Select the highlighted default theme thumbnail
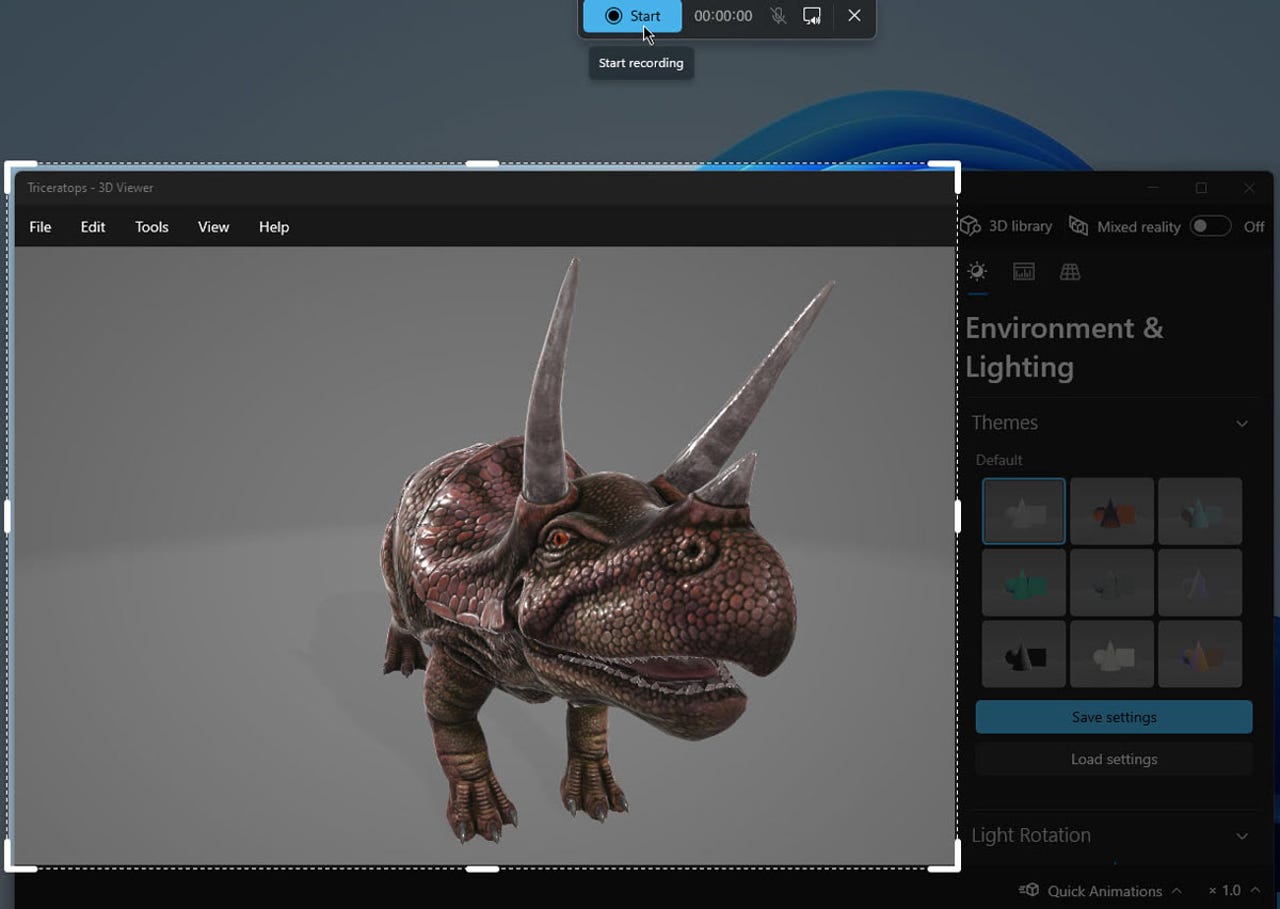Image resolution: width=1280 pixels, height=909 pixels. pos(1024,511)
